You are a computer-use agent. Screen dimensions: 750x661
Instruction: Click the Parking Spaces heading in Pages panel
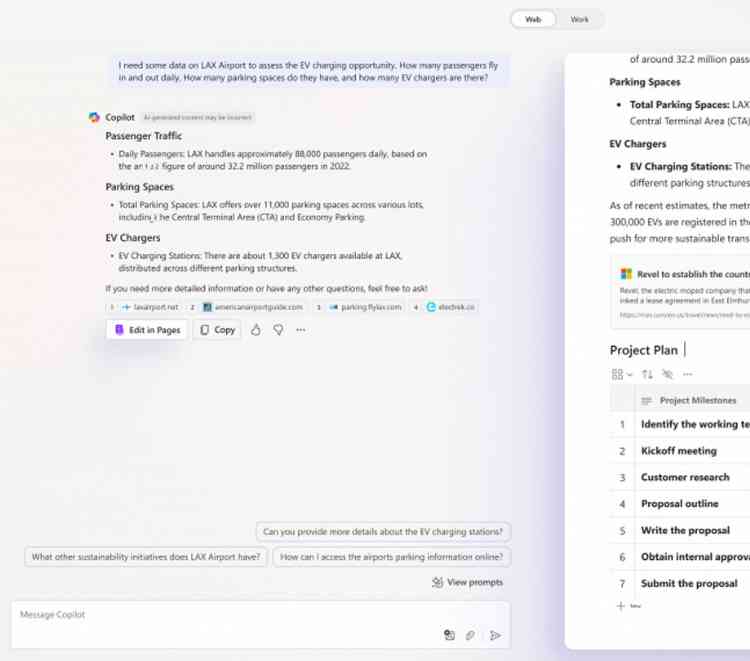click(x=644, y=82)
